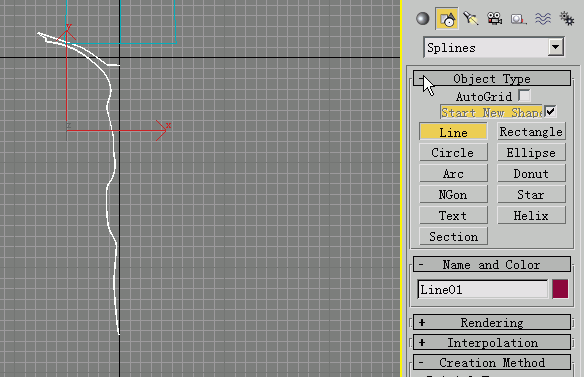Open the object color swatch
Viewport: 584px width, 377px height.
[560, 289]
